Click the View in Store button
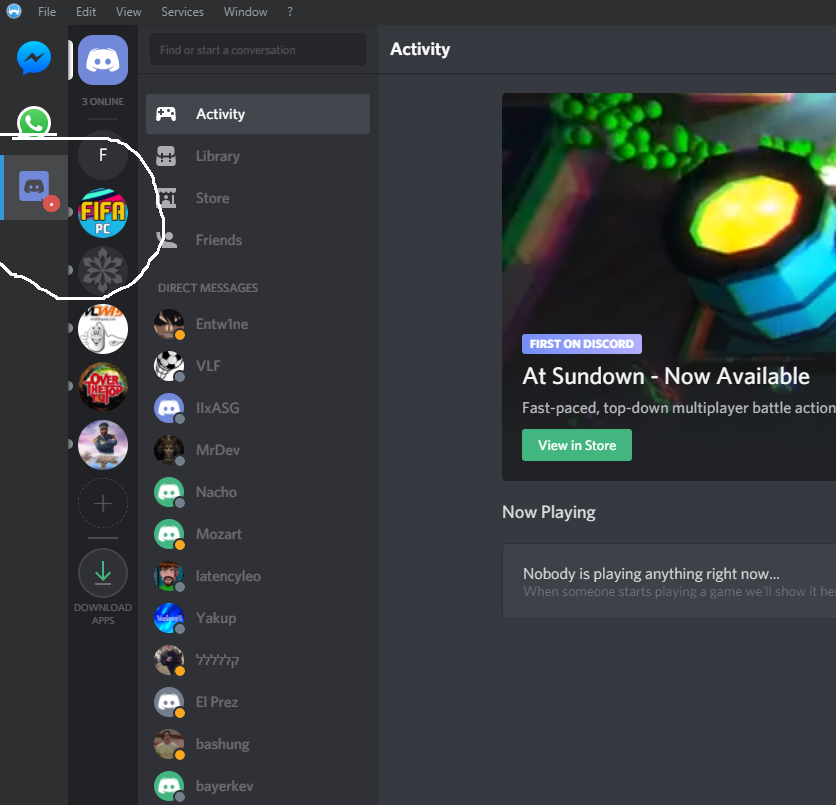The image size is (836, 805). click(x=577, y=445)
